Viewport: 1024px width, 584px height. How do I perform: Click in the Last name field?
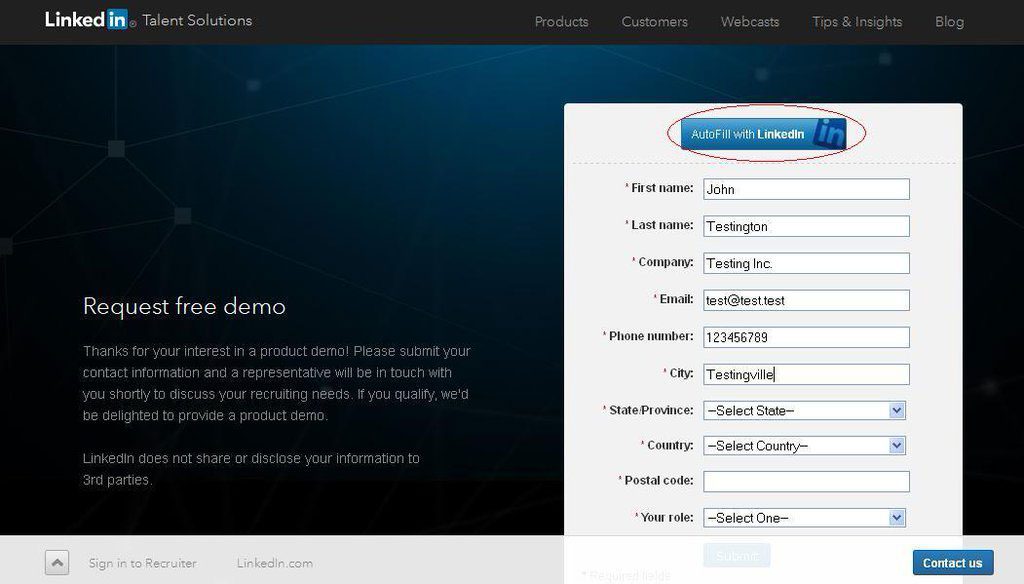(x=806, y=227)
